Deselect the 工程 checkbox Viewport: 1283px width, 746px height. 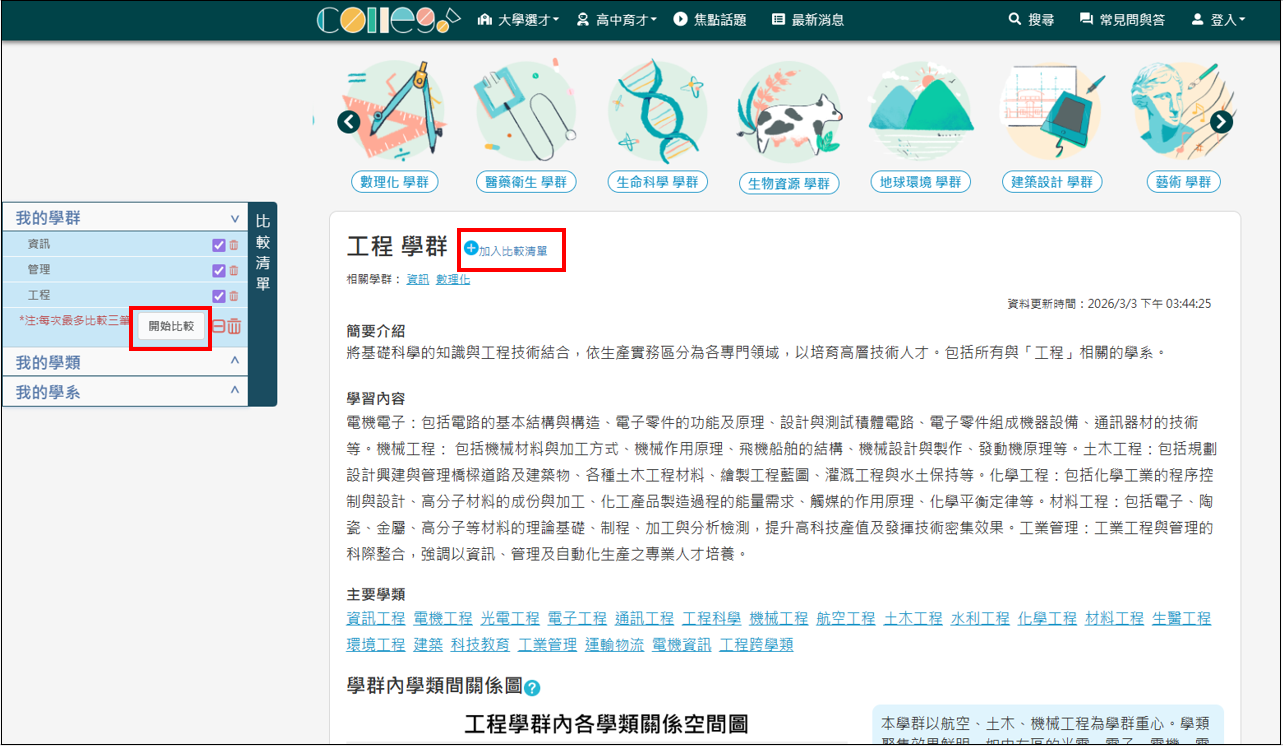pos(219,296)
